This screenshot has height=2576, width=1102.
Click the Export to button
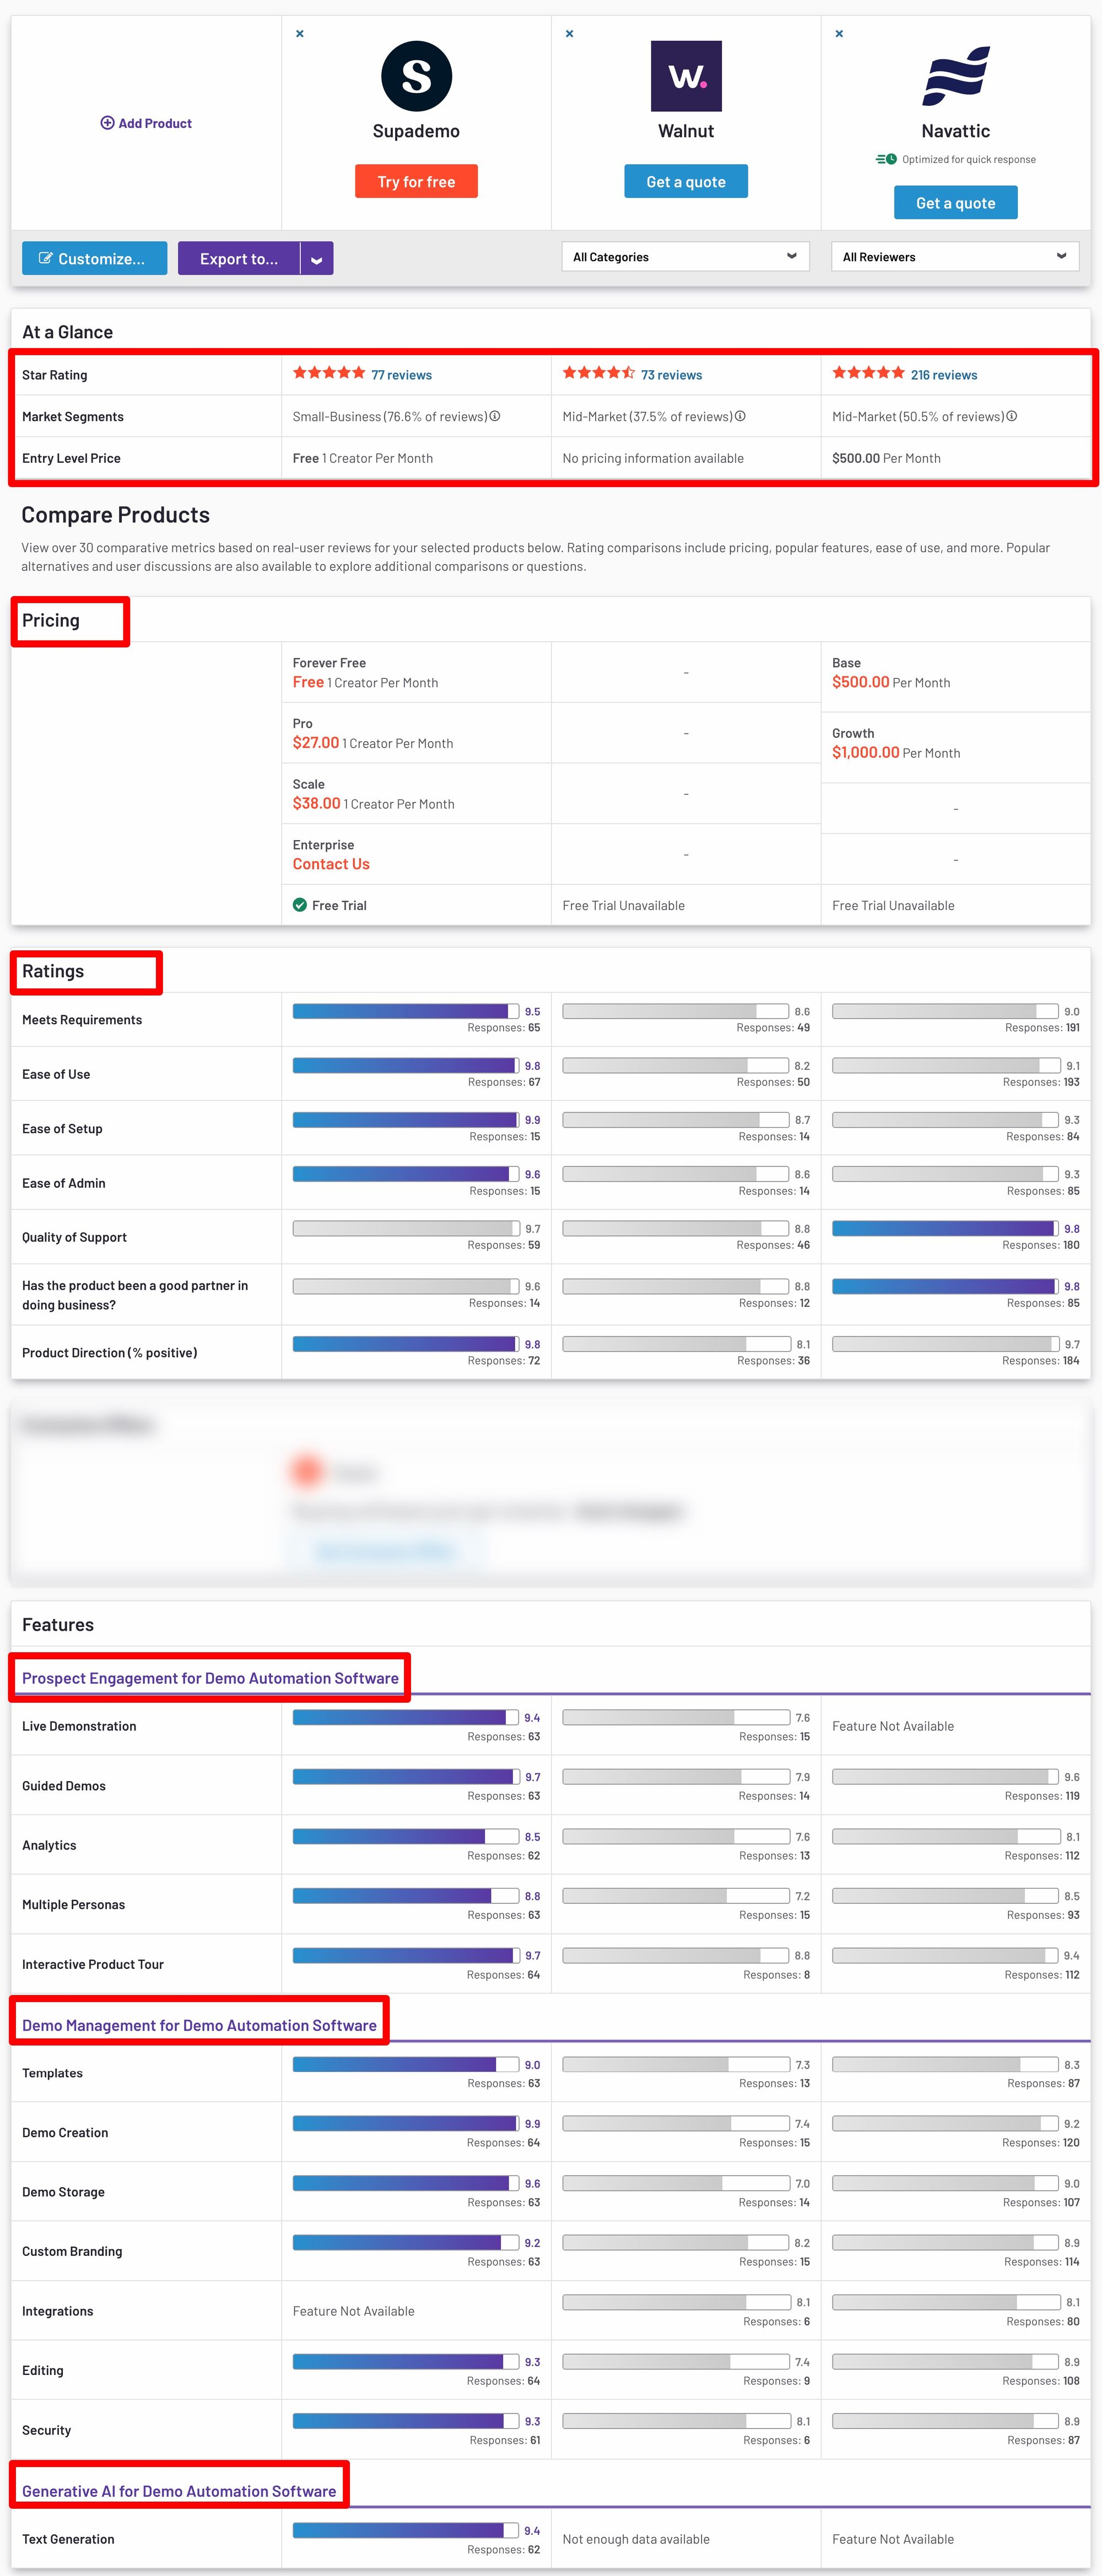pyautogui.click(x=239, y=259)
